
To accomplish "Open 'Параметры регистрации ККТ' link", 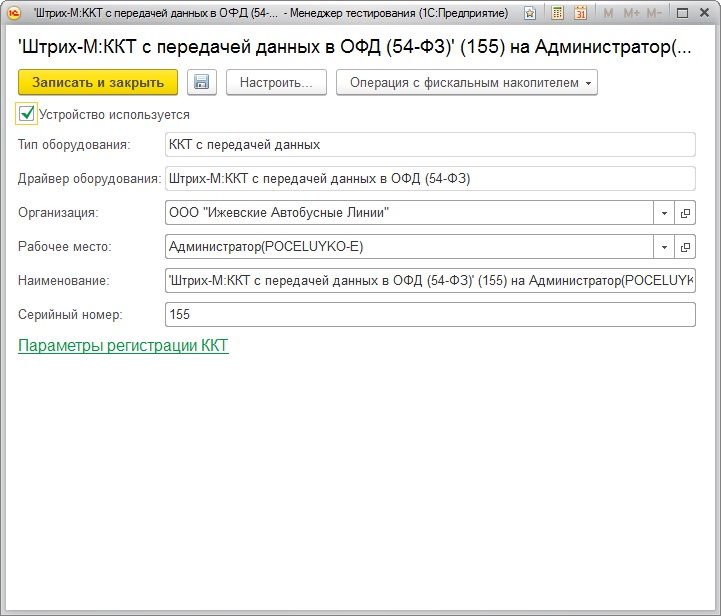I will click(x=123, y=346).
